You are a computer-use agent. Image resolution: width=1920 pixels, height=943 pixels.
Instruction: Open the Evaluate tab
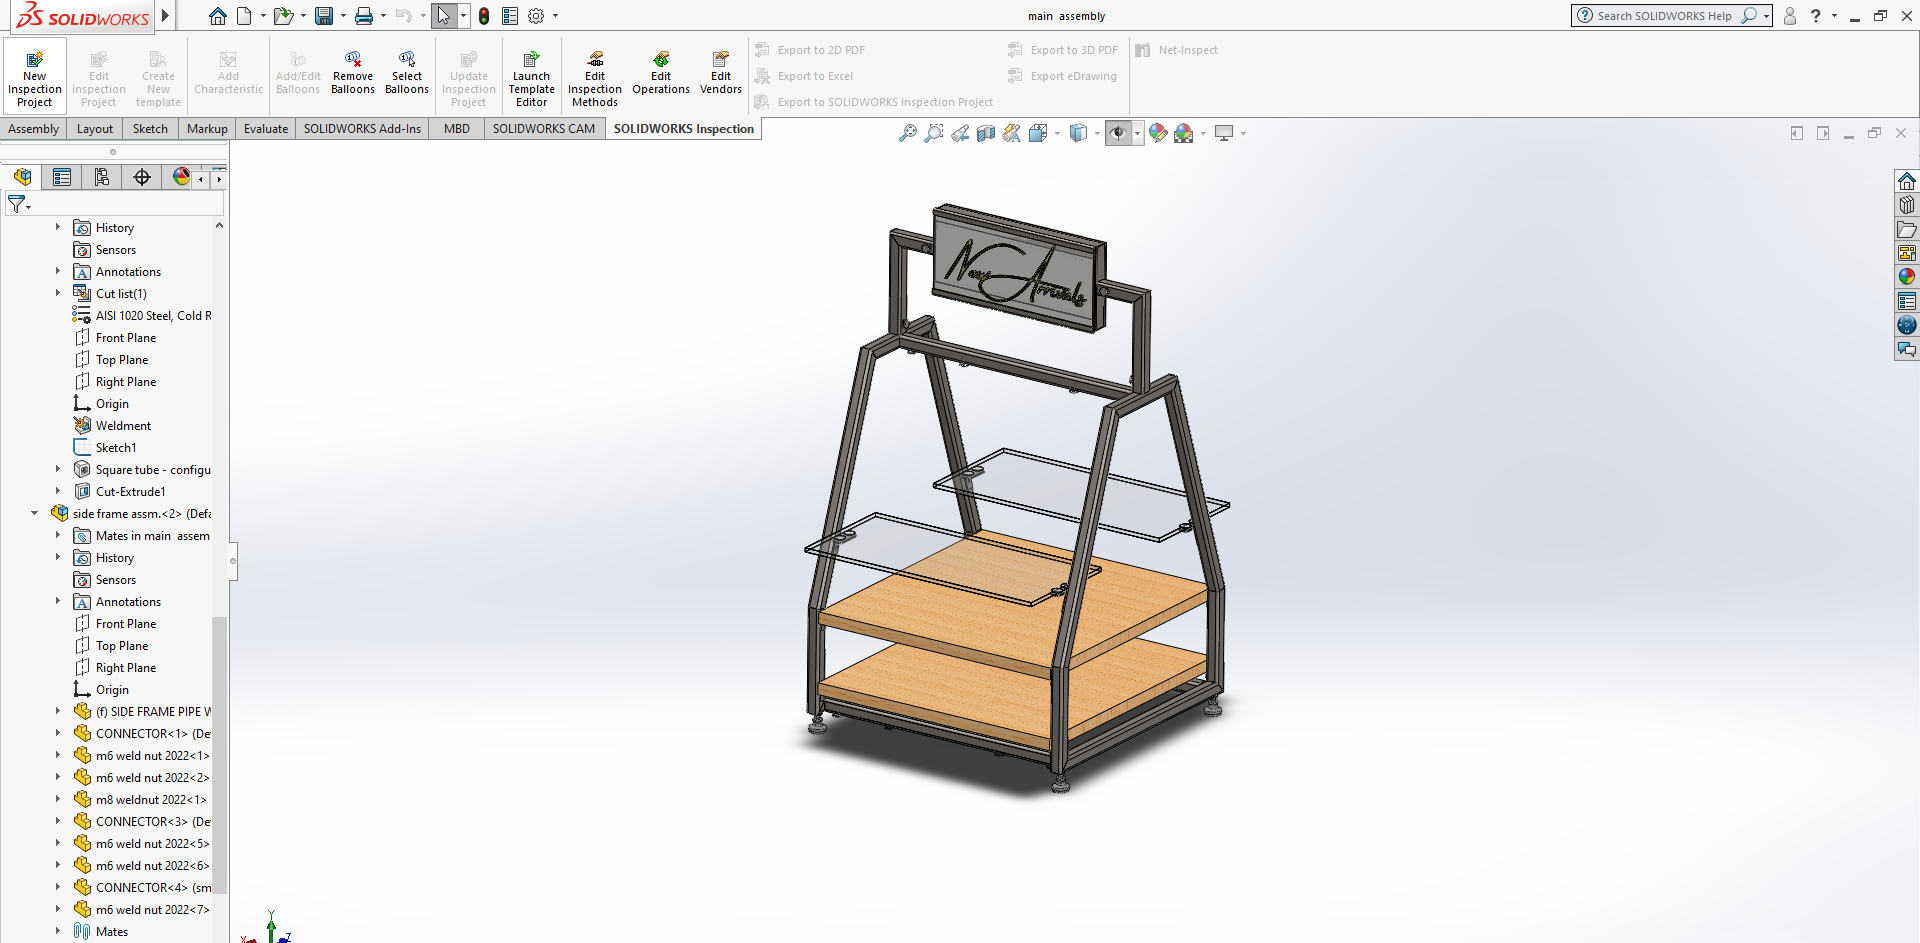coord(266,129)
